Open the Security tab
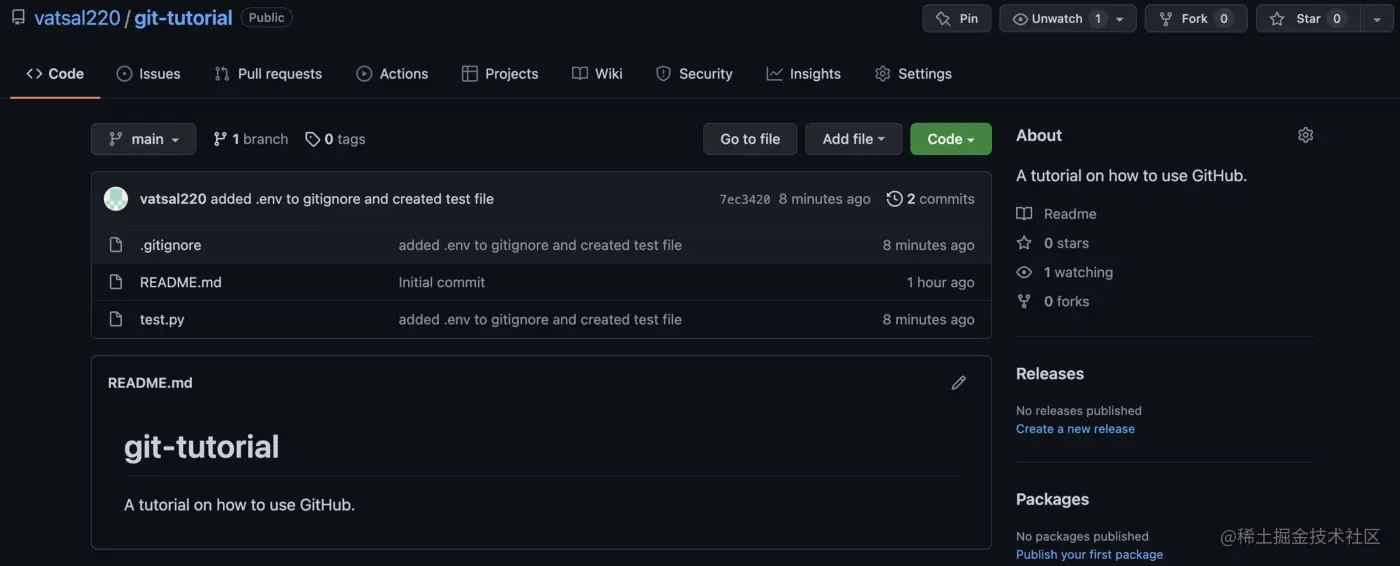Viewport: 1400px width, 566px height. click(x=694, y=74)
